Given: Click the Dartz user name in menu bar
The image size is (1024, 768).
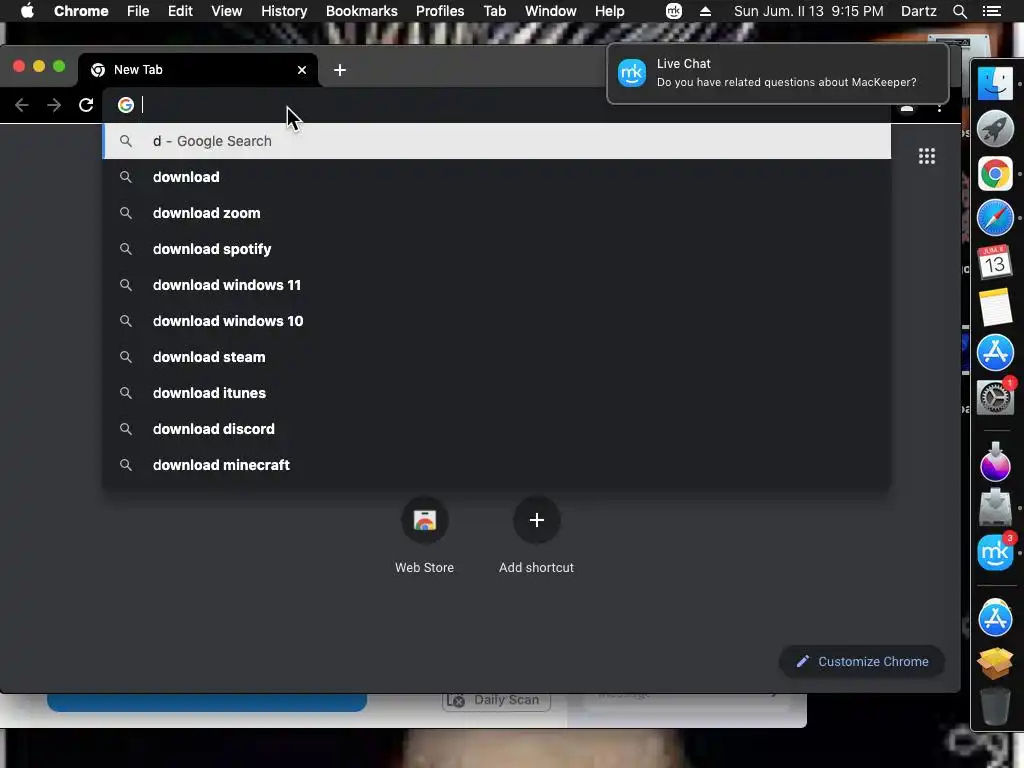Looking at the screenshot, I should [918, 11].
